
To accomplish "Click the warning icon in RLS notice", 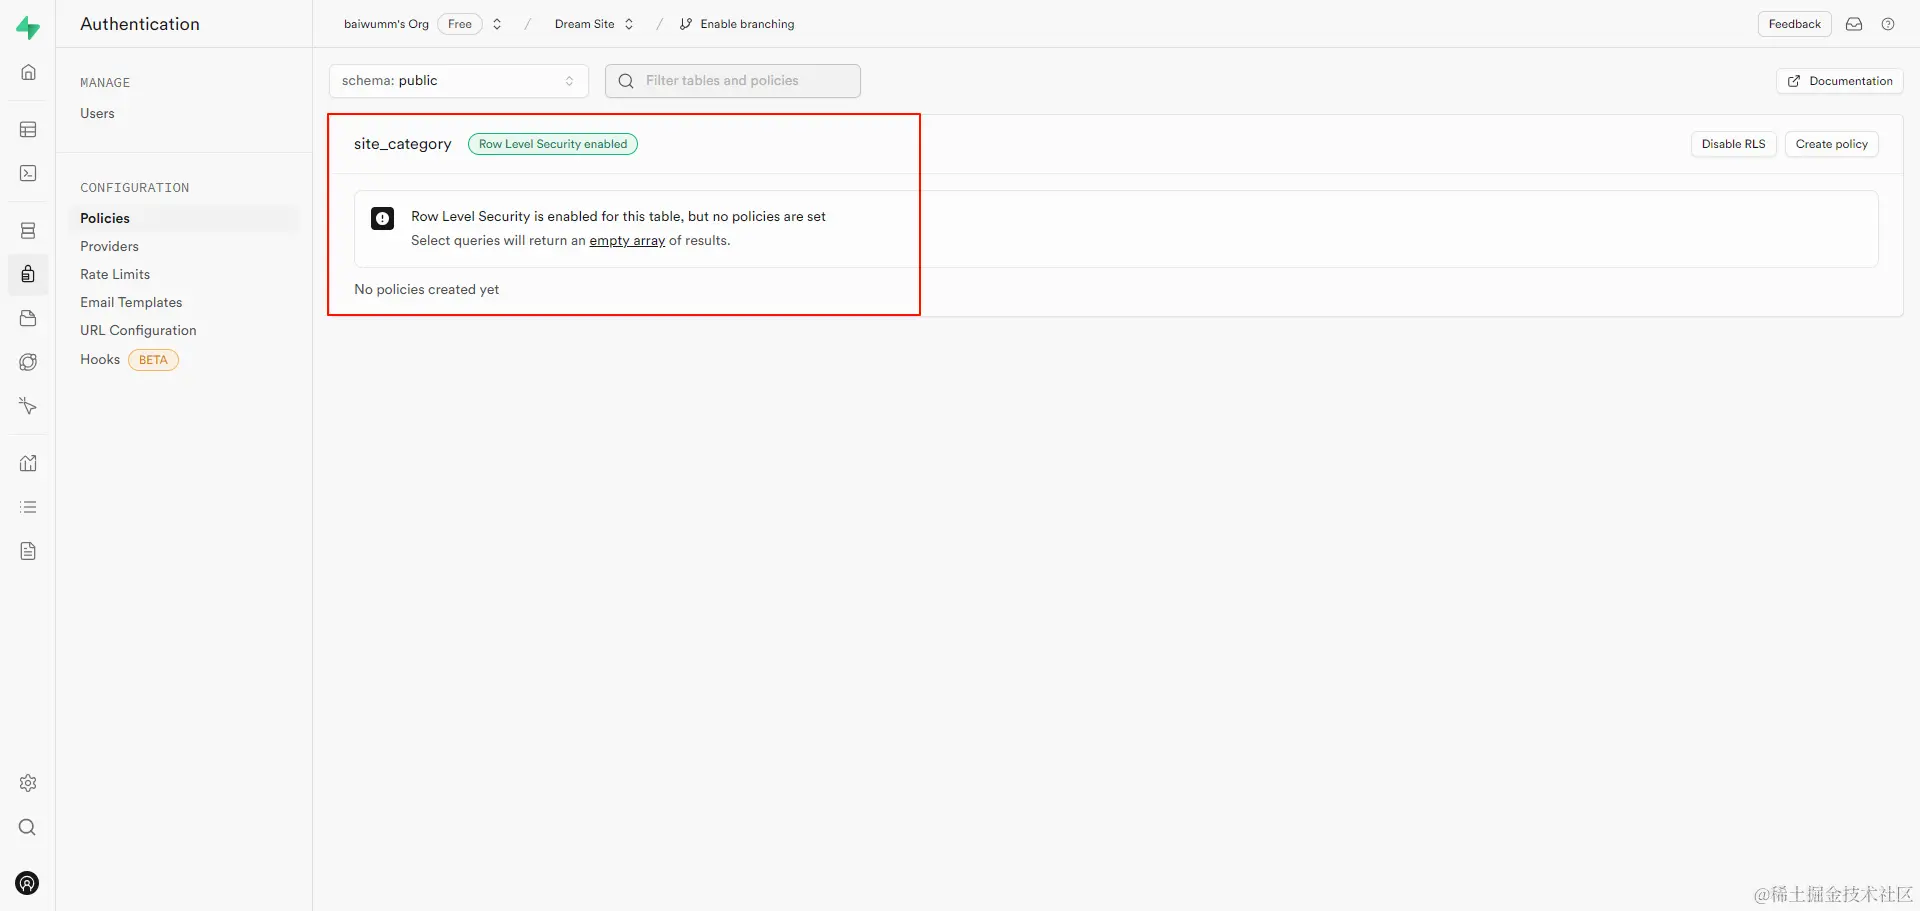I will (x=382, y=218).
